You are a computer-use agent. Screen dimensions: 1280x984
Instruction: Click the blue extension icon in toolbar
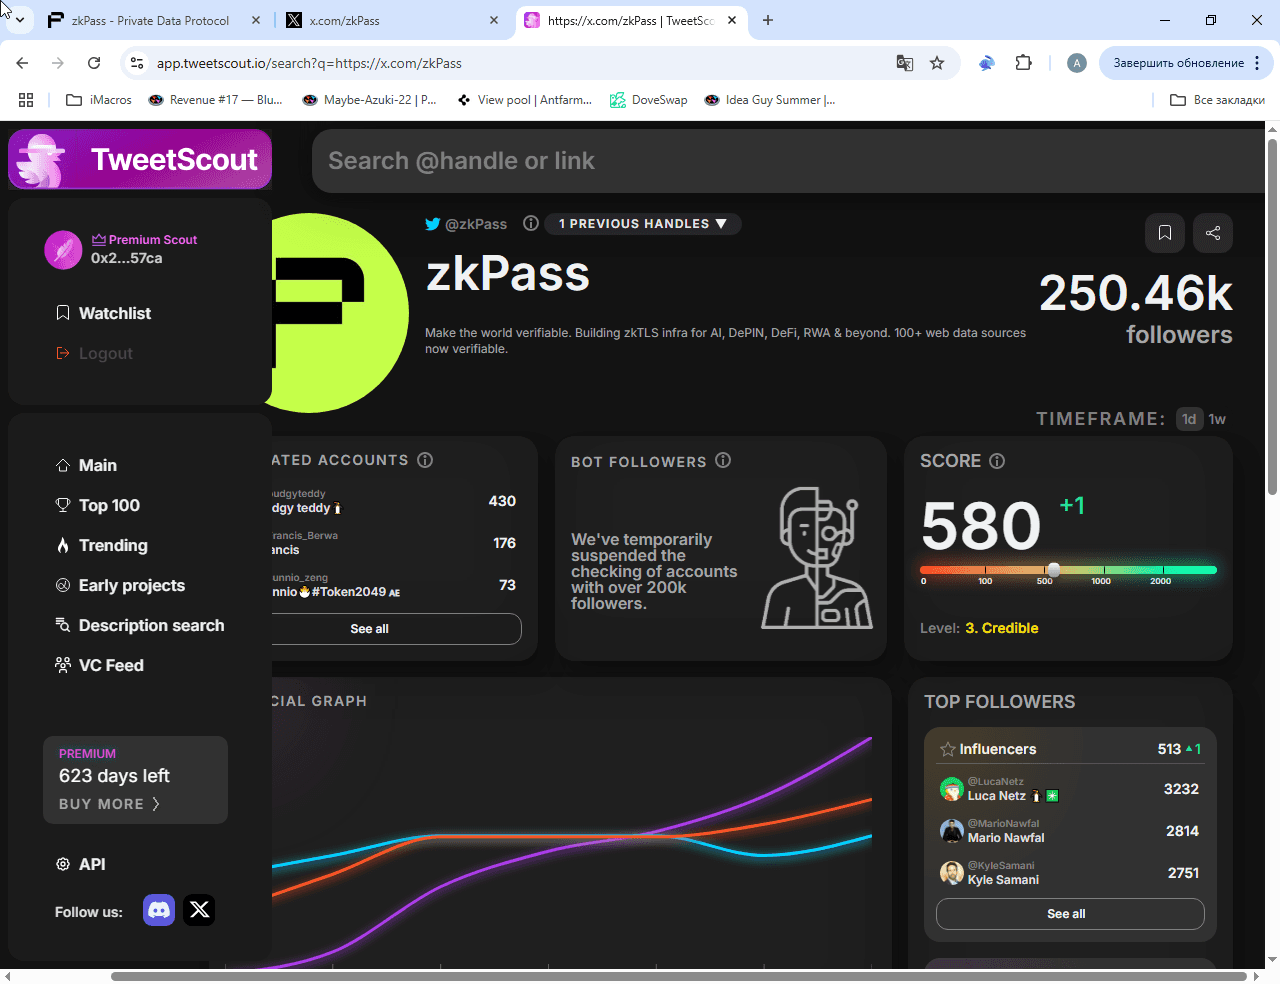tap(987, 63)
